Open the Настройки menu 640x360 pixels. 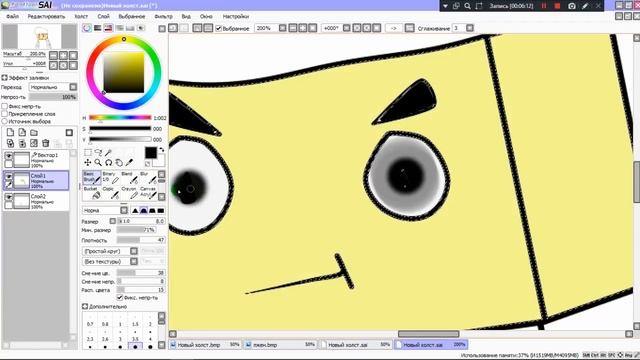coord(236,16)
